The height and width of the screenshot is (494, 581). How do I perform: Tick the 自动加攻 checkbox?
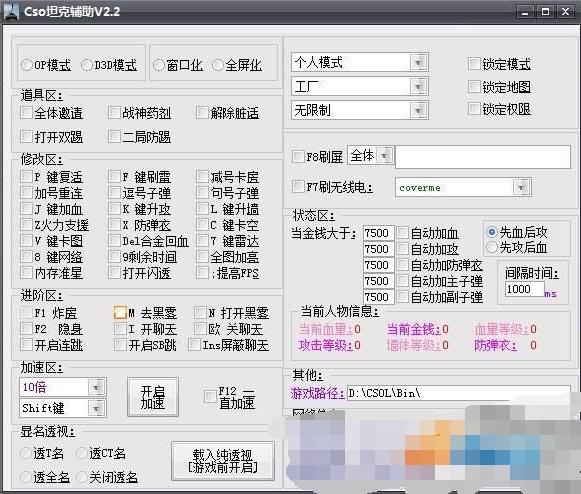coord(402,249)
